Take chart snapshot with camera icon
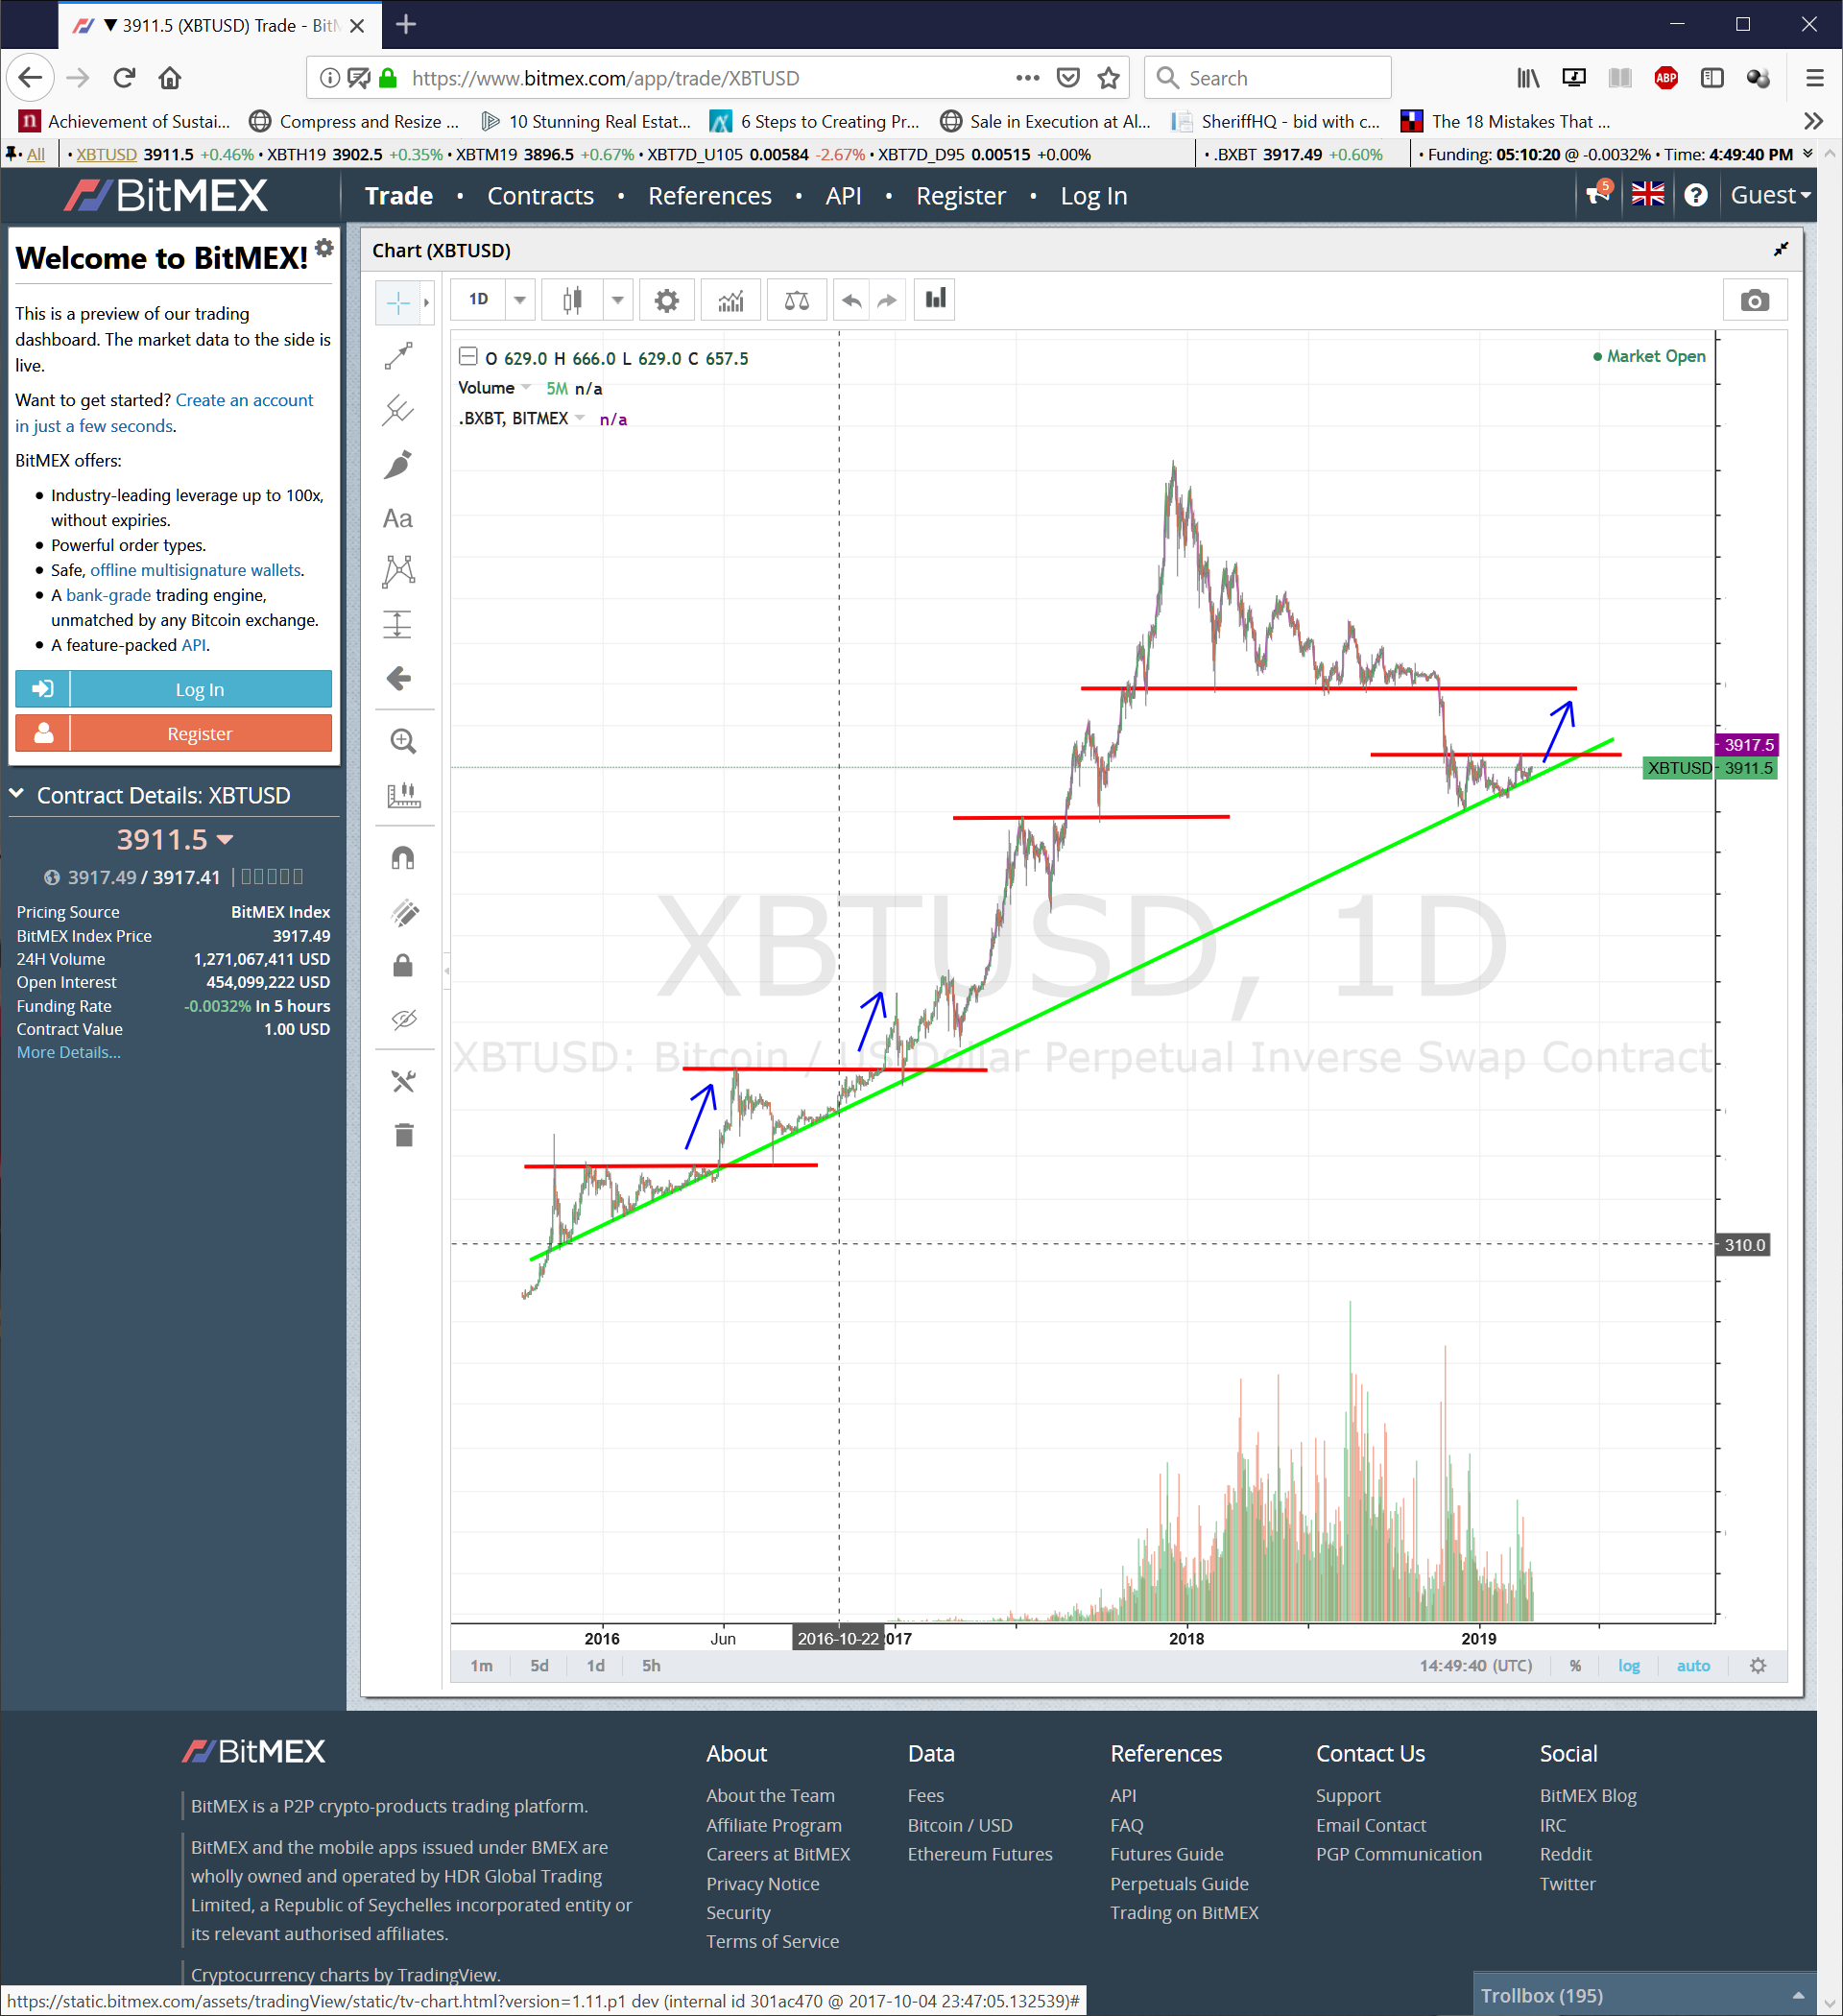This screenshot has width=1843, height=2016. pos(1754,300)
